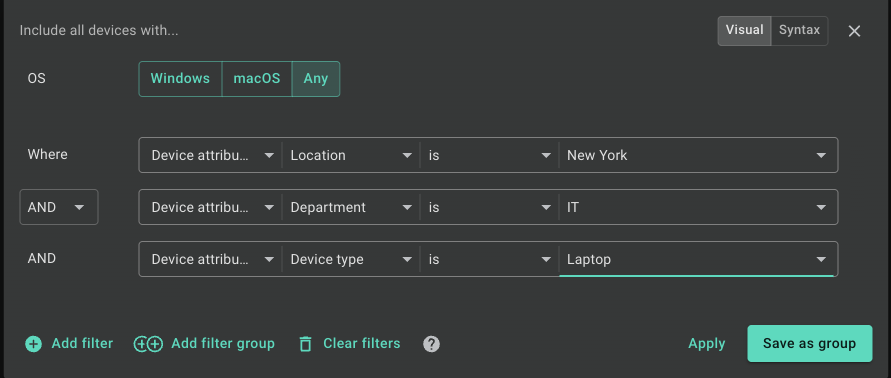Click the Apply button
This screenshot has width=891, height=378.
[x=706, y=344]
